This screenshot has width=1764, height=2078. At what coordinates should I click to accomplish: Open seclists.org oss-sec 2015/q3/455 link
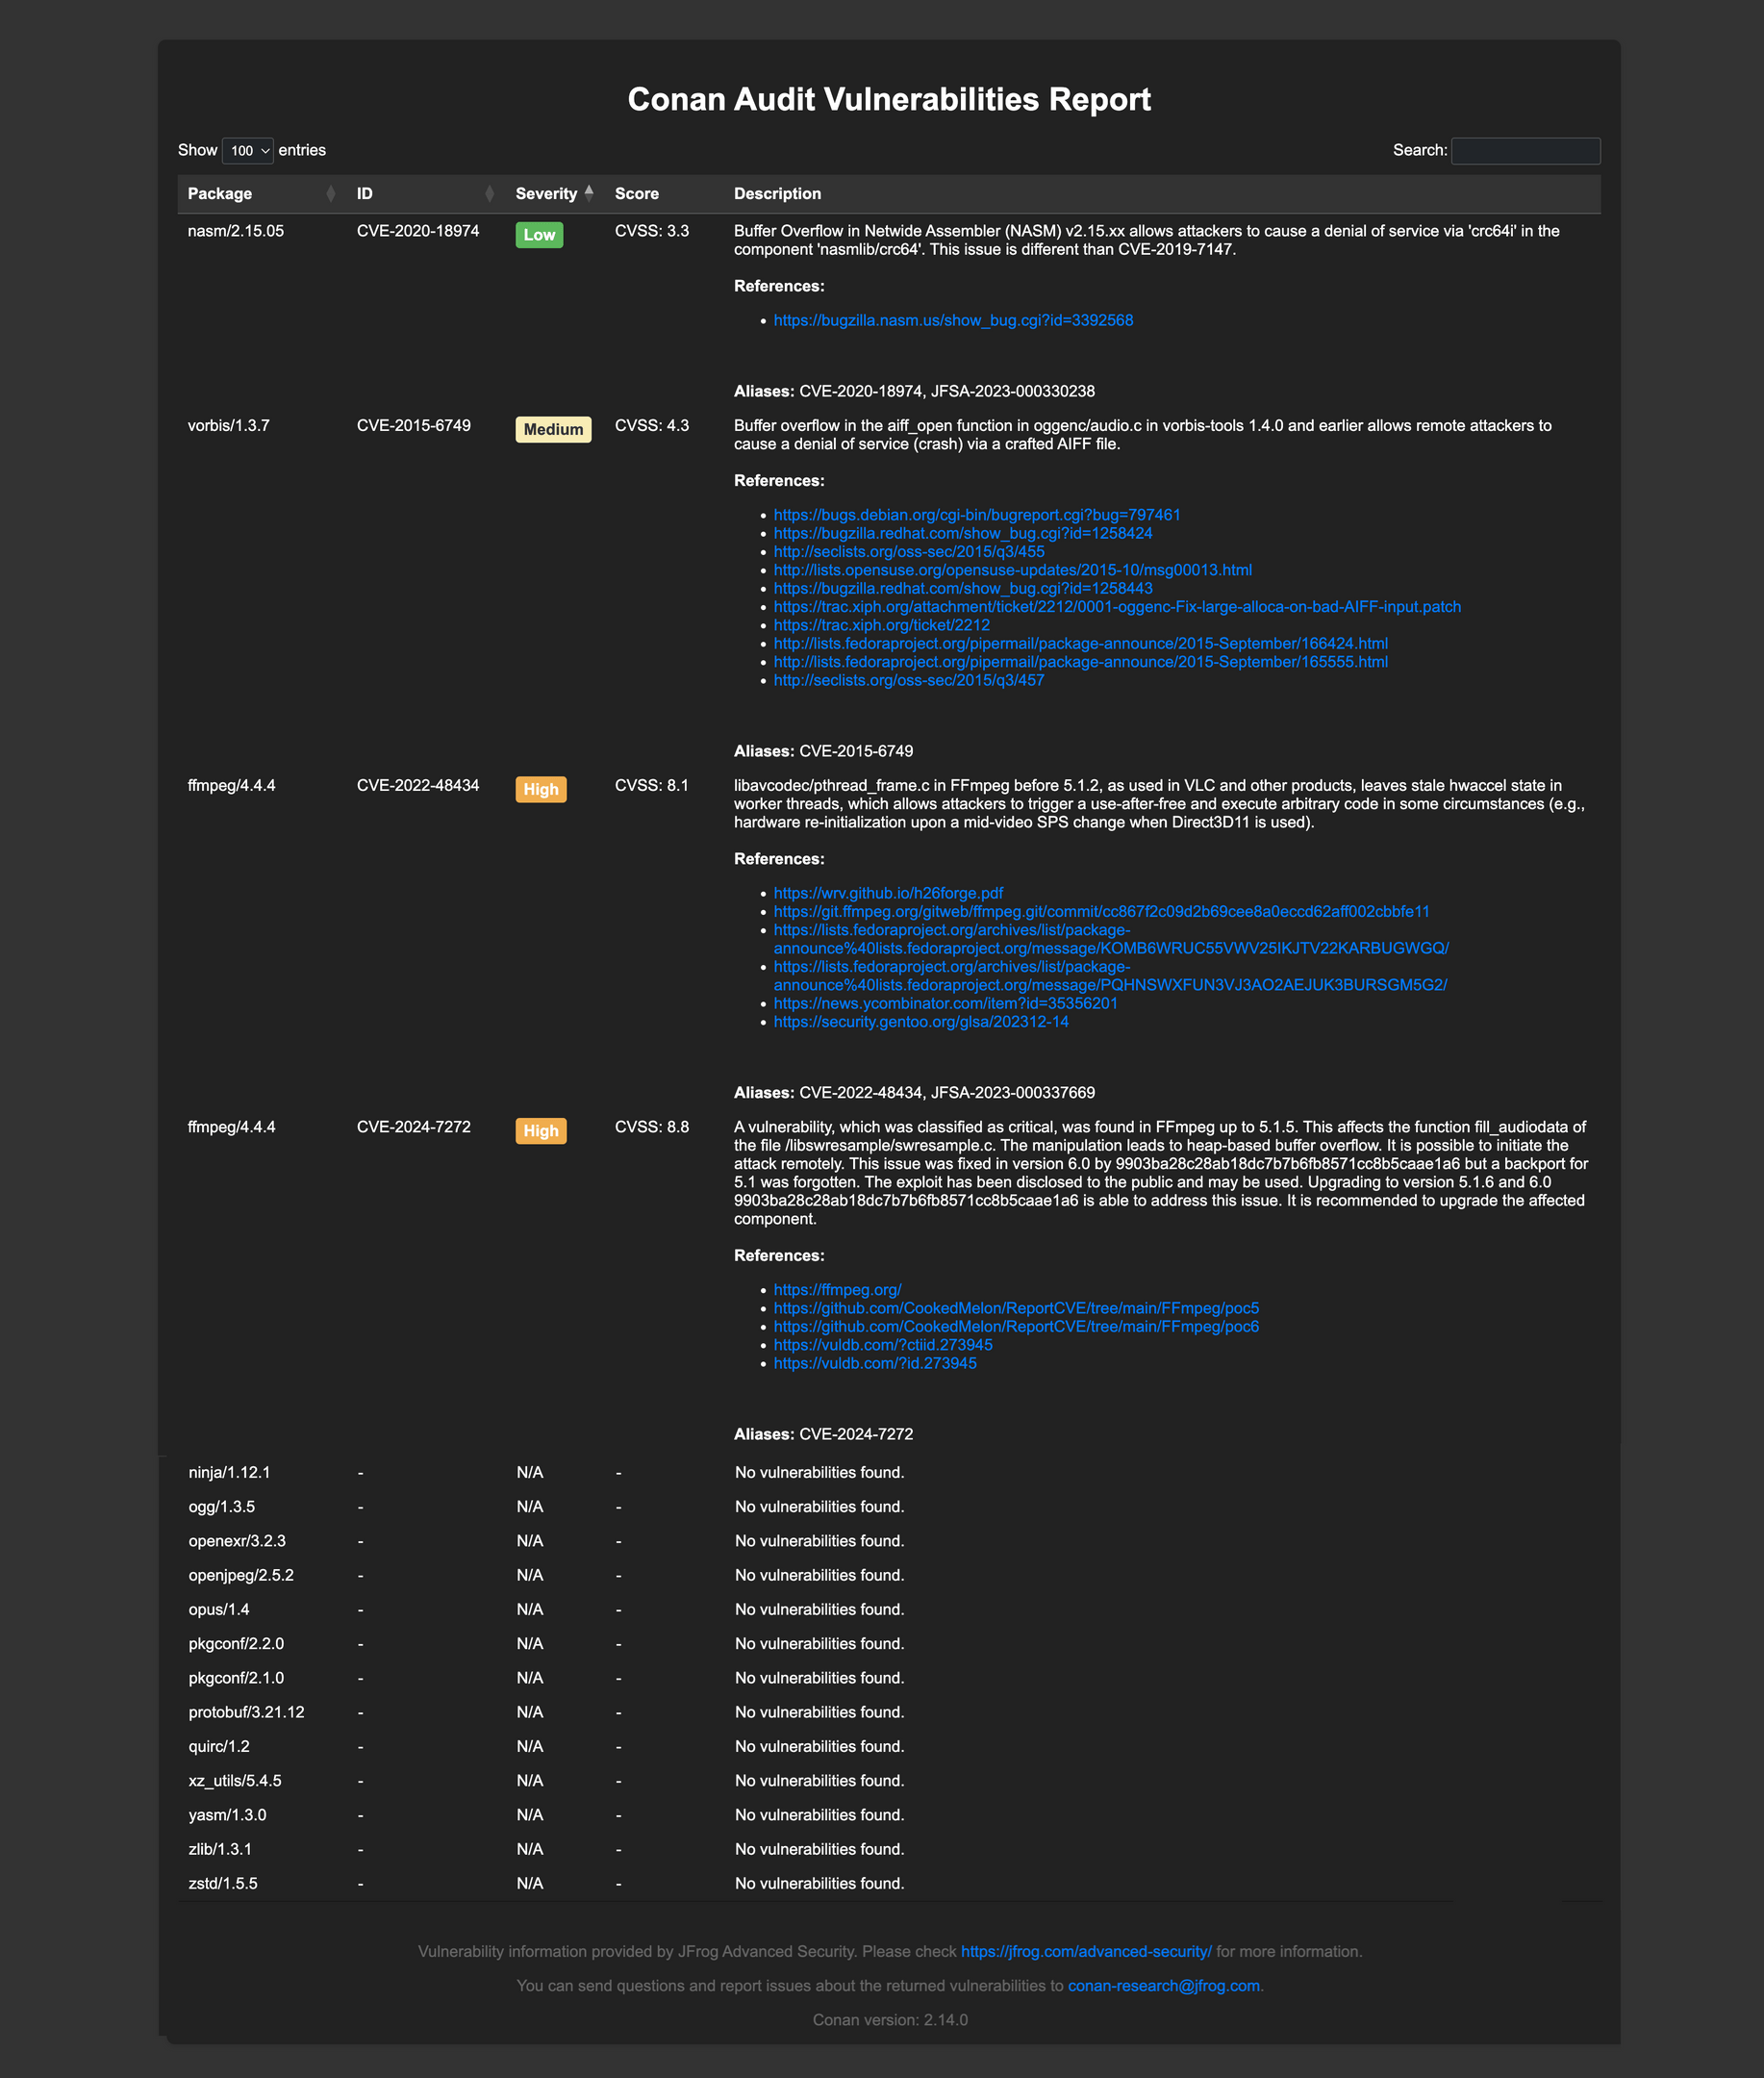pyautogui.click(x=909, y=552)
